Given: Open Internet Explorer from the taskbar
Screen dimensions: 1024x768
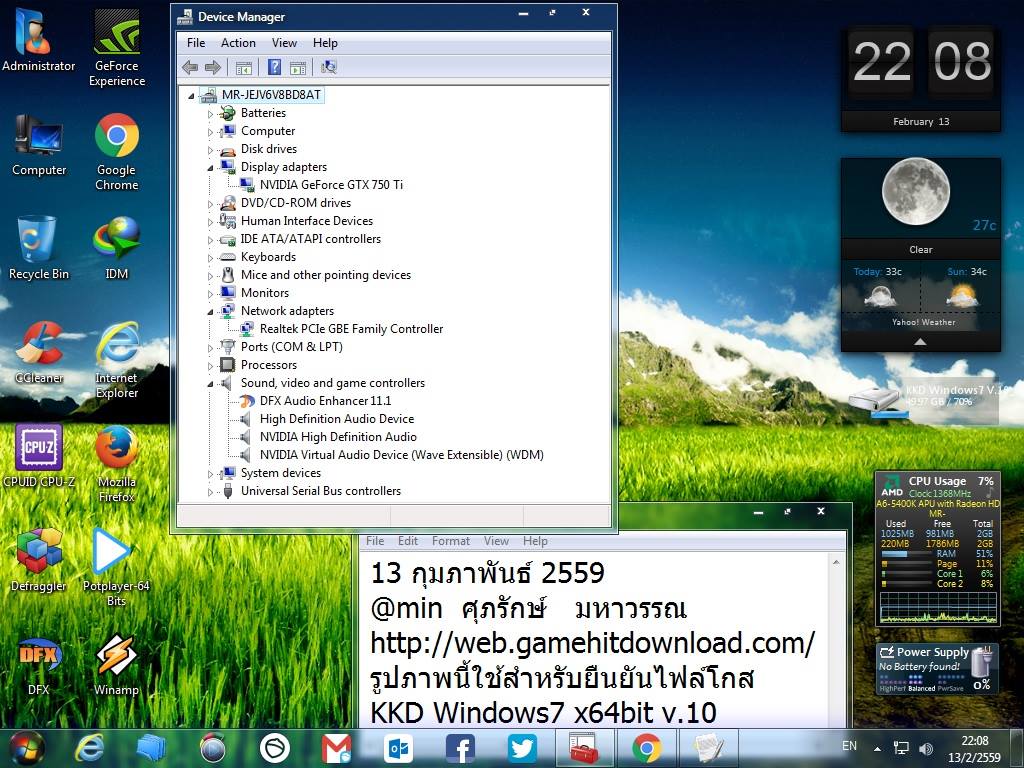Looking at the screenshot, I should [89, 748].
